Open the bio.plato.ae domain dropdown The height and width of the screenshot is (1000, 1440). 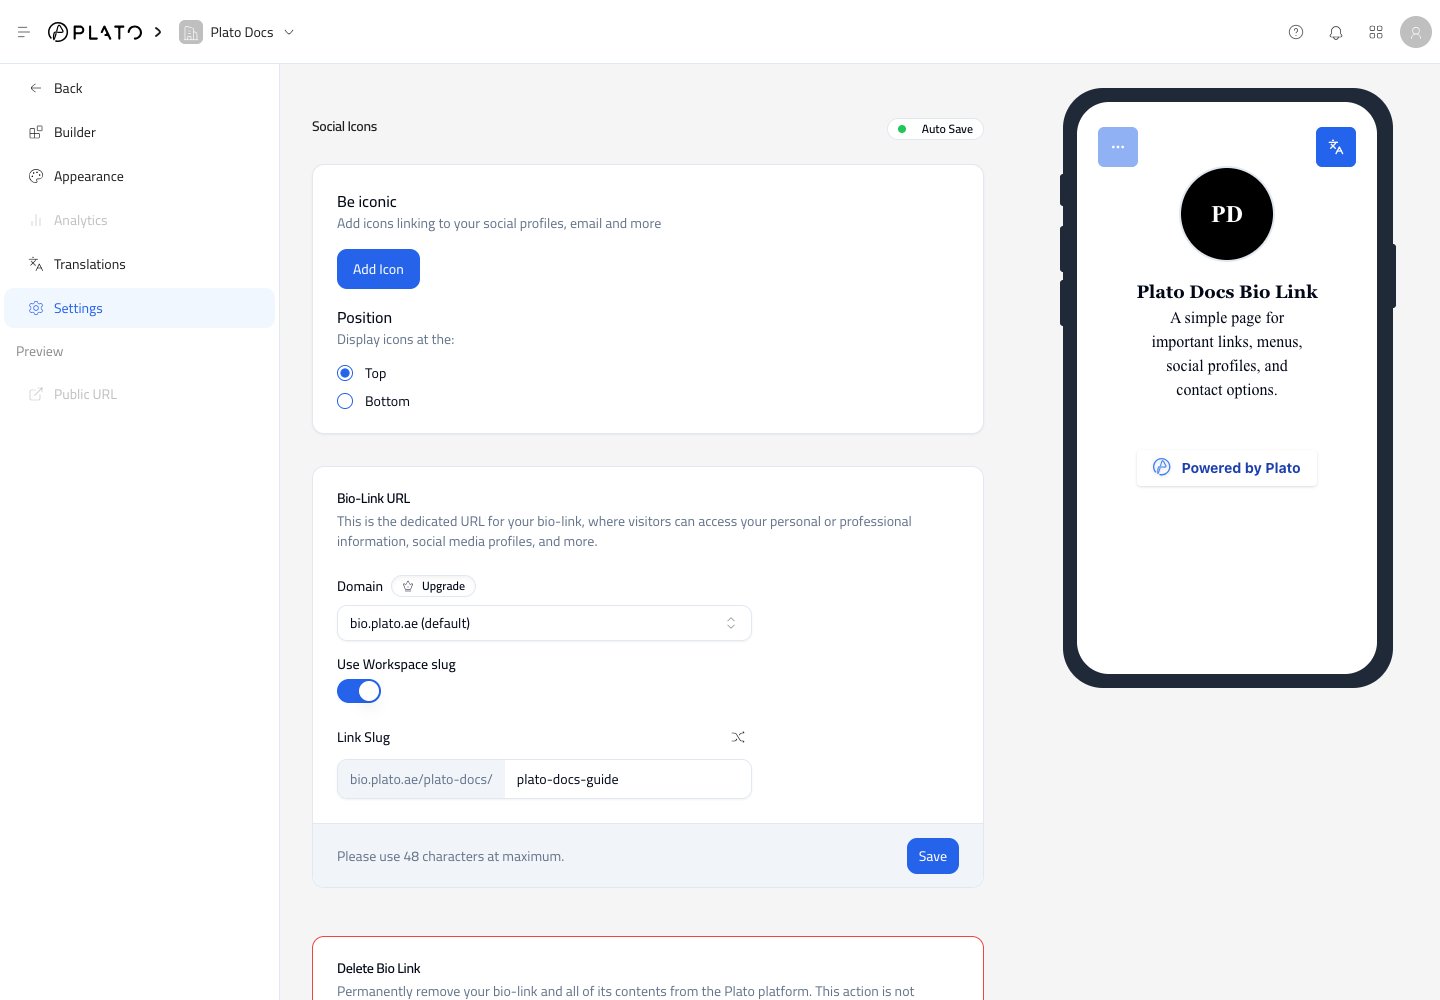[544, 623]
